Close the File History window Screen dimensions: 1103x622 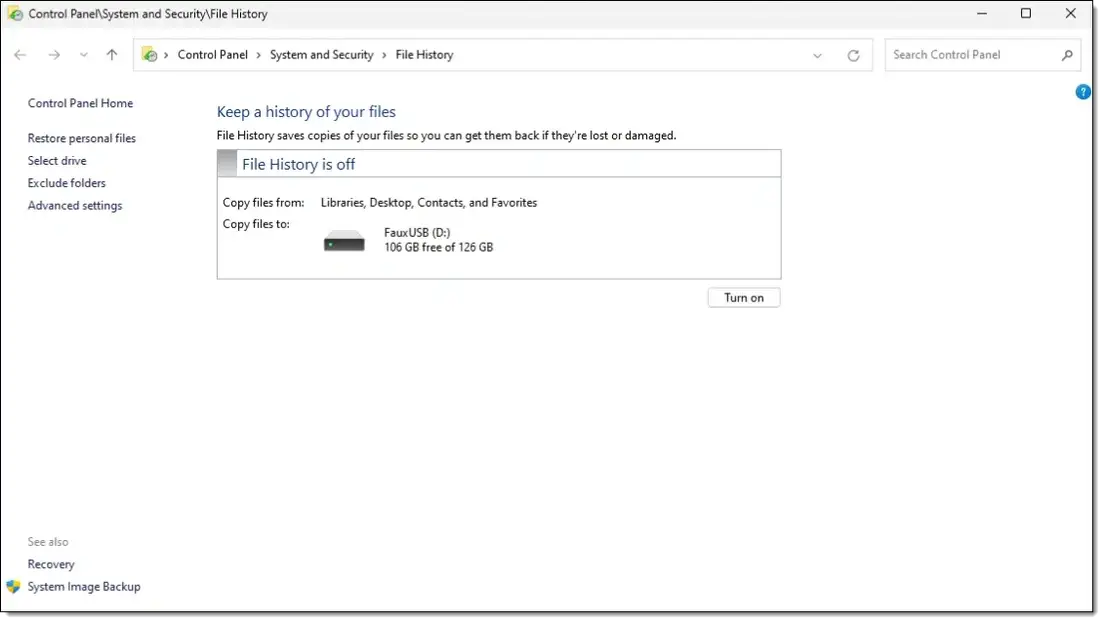tap(1071, 13)
